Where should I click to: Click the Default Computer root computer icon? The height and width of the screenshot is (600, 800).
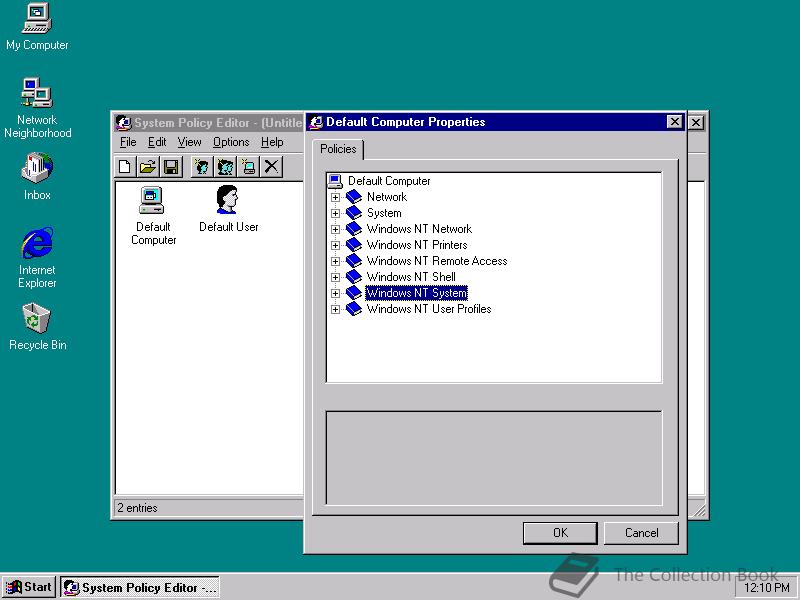335,181
